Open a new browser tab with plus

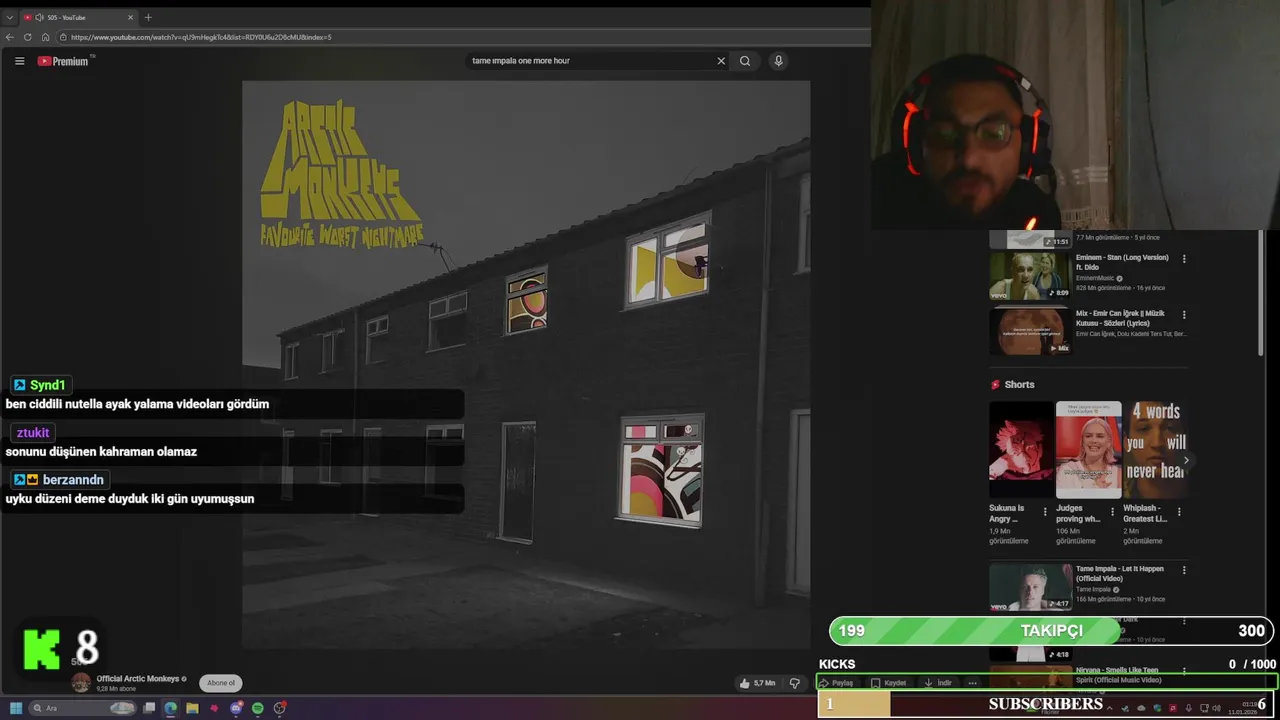148,17
